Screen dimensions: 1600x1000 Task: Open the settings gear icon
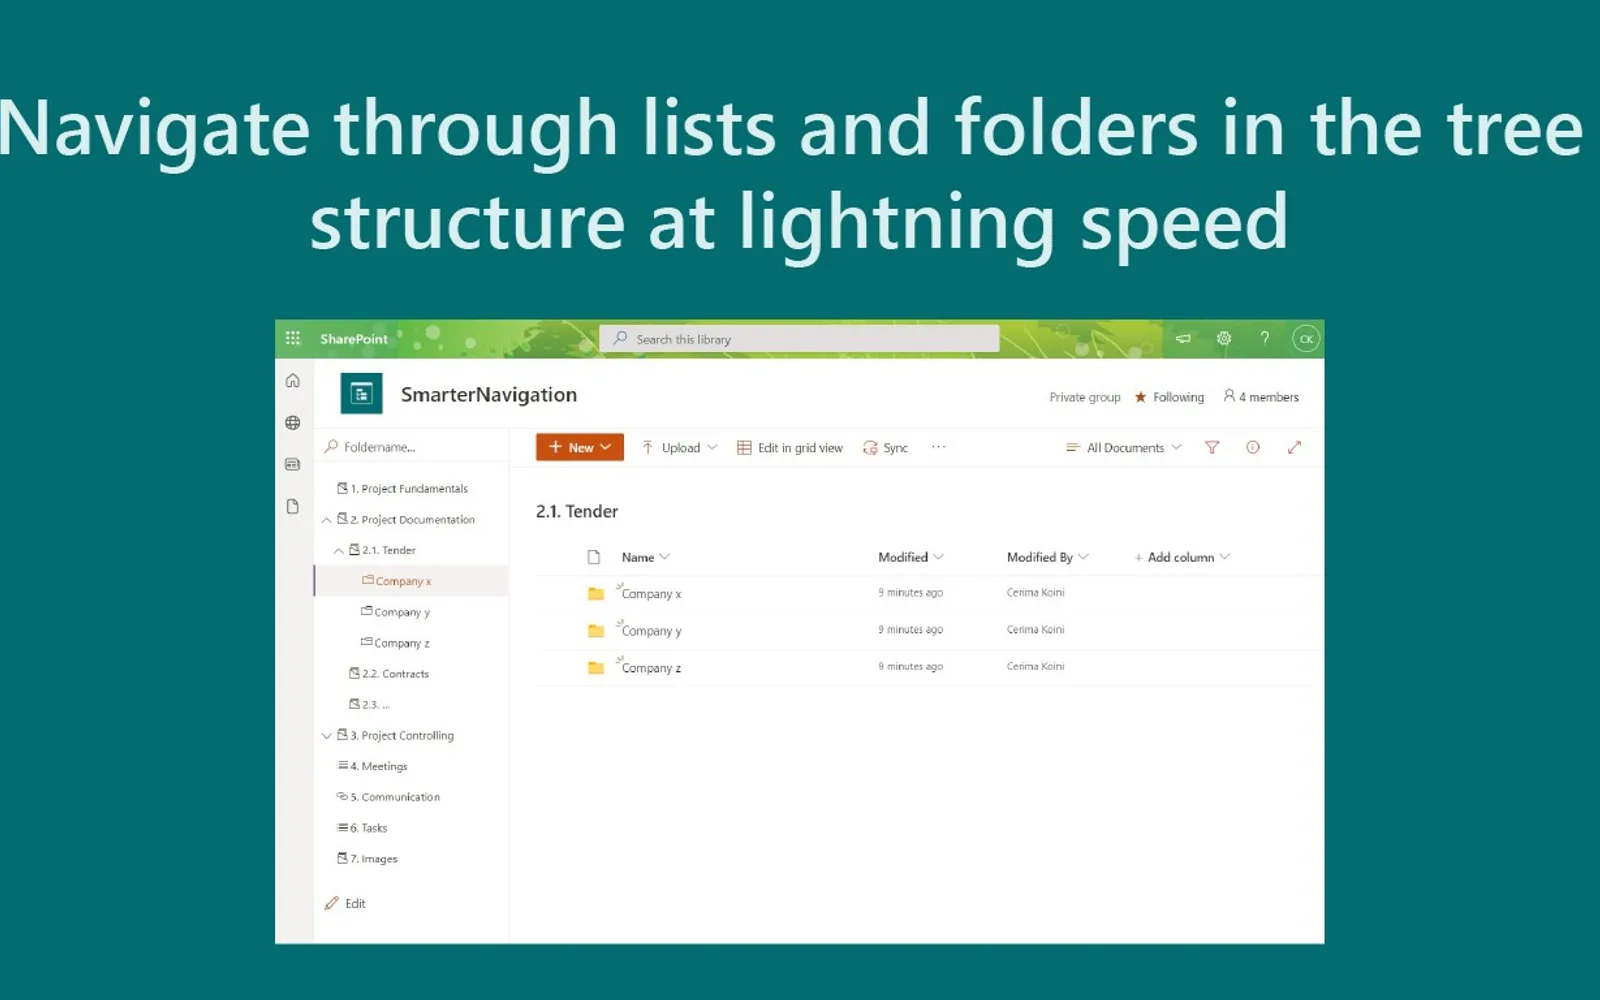tap(1224, 338)
